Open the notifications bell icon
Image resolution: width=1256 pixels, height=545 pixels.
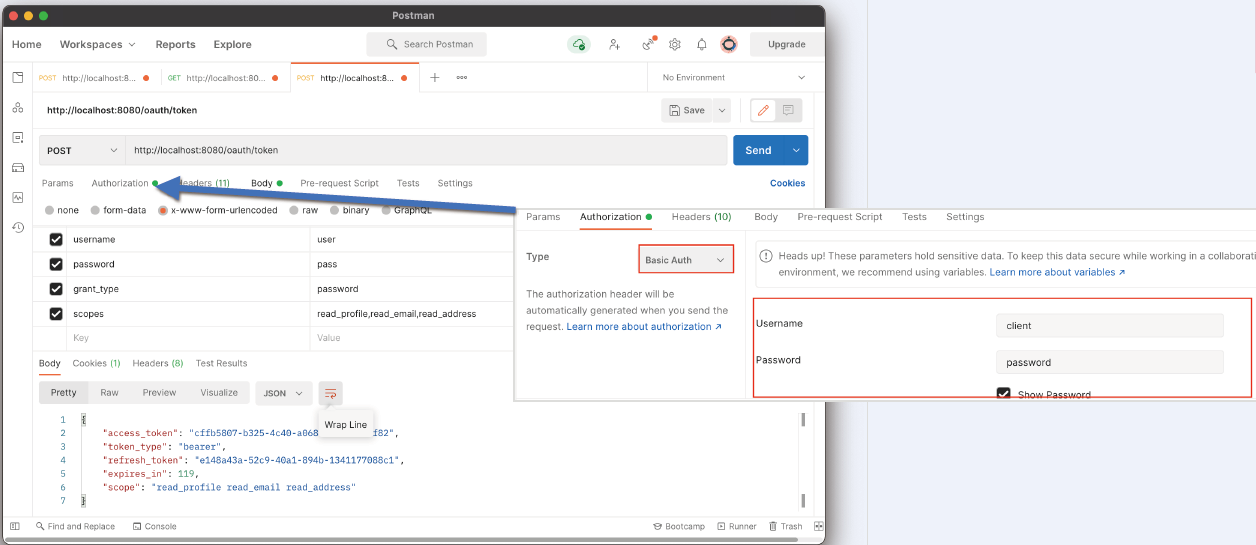click(x=702, y=44)
